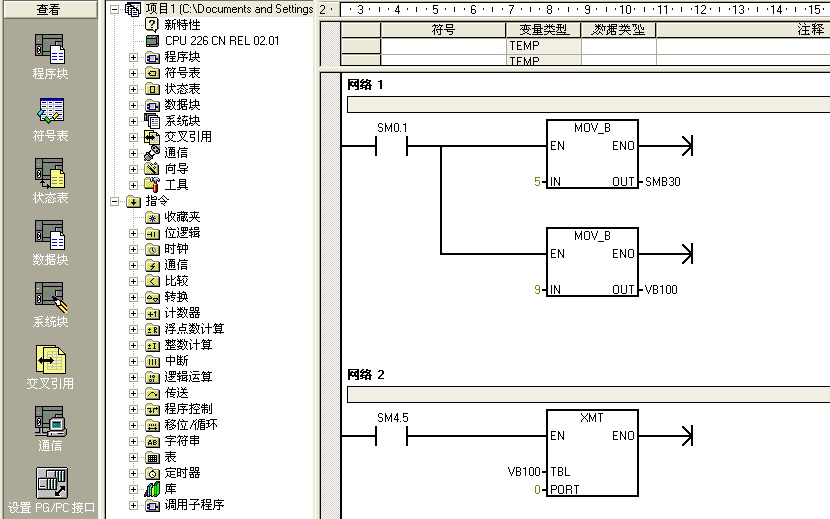830x519 pixels.
Task: Open the 交叉引用 view icon in the sidebar
Action: point(50,360)
